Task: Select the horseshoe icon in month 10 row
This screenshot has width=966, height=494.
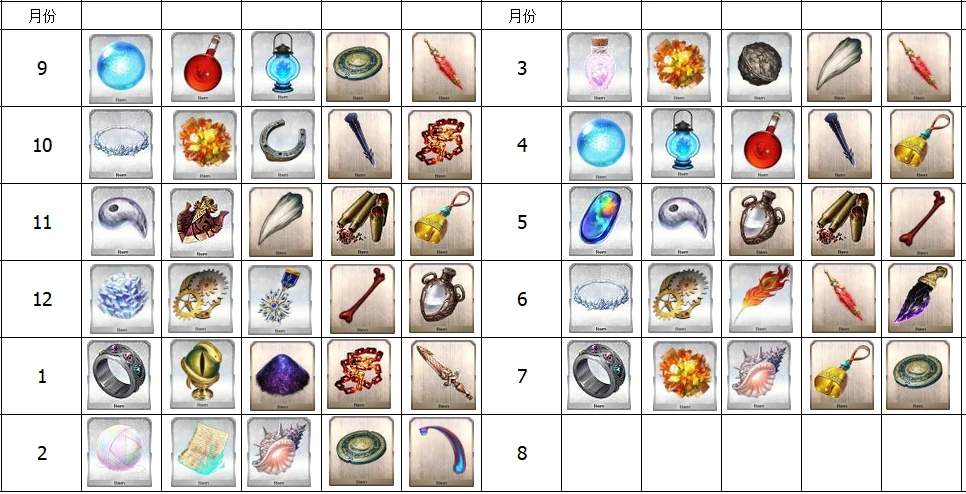Action: point(282,145)
